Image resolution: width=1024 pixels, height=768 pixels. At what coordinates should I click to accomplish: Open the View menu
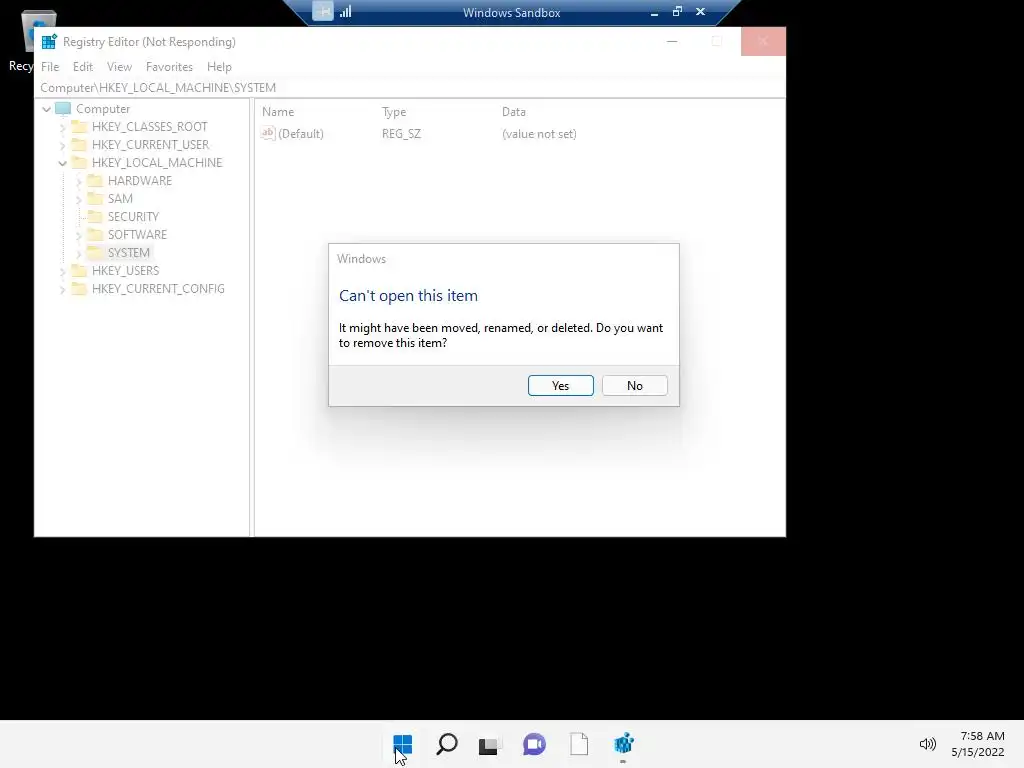point(120,67)
